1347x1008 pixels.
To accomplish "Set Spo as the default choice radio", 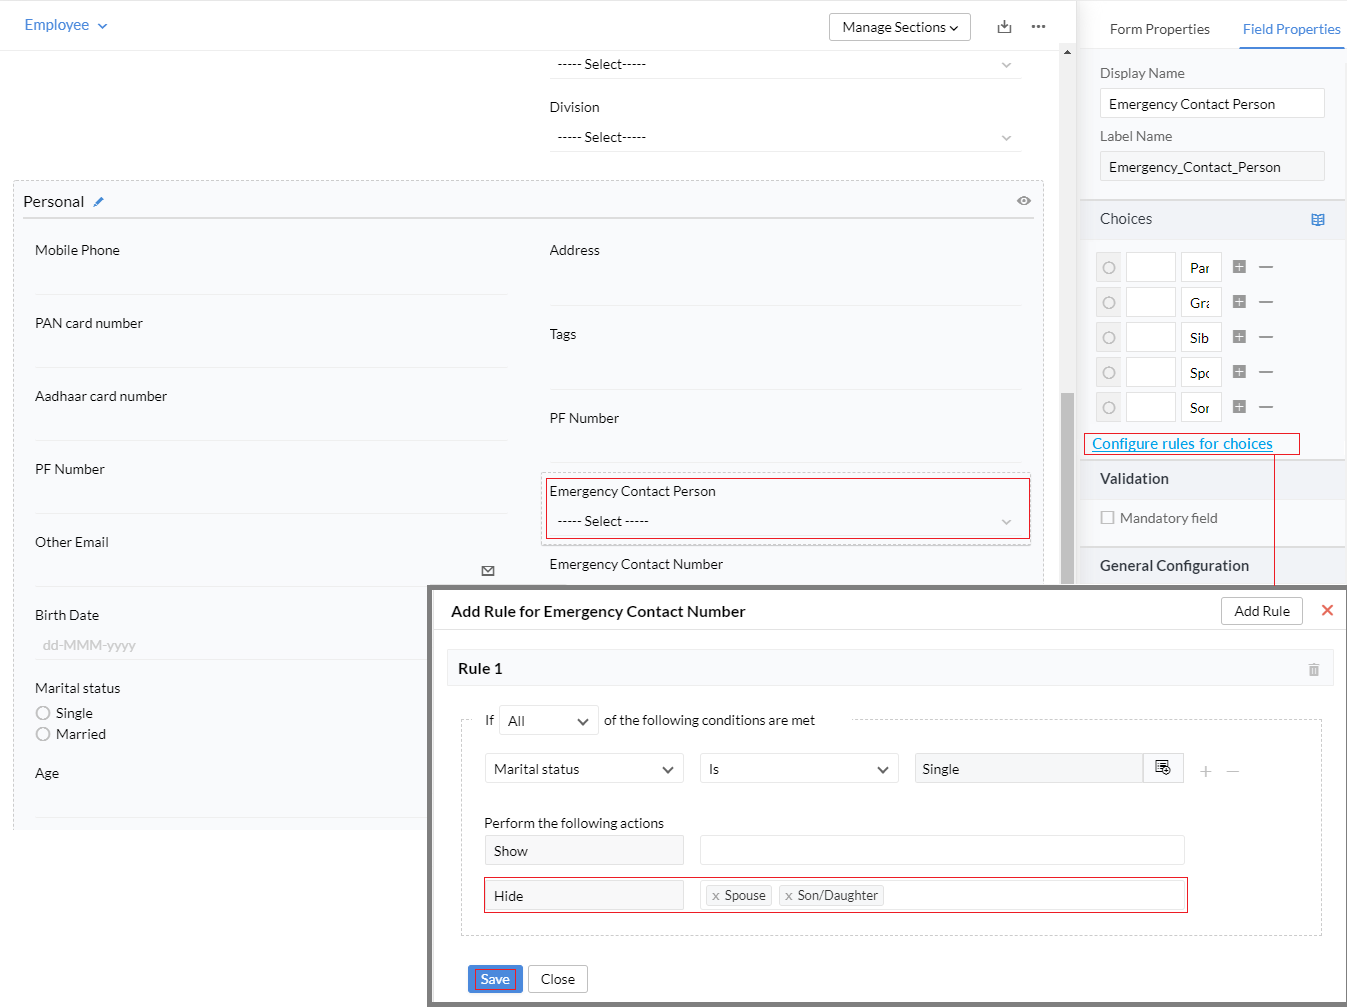I will 1109,373.
